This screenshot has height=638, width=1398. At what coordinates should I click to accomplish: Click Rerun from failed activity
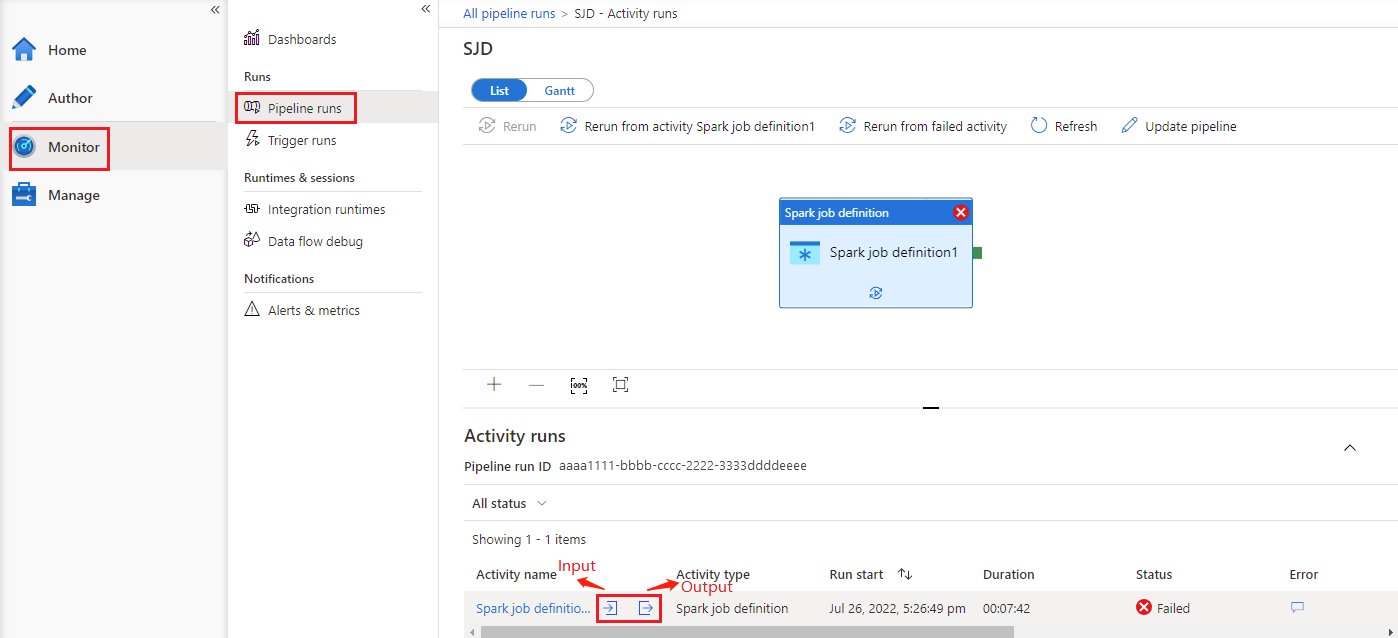pos(922,126)
